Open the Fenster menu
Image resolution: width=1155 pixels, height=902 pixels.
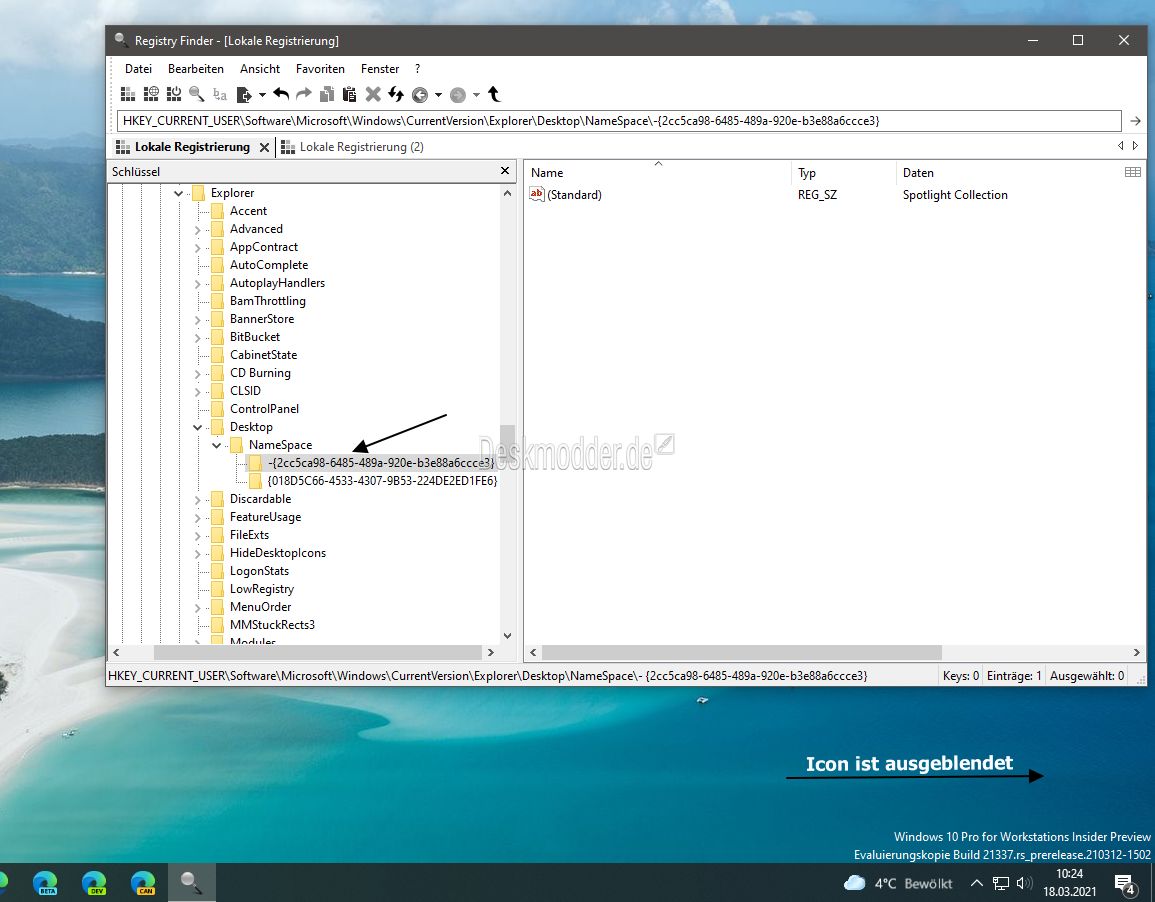pos(380,68)
